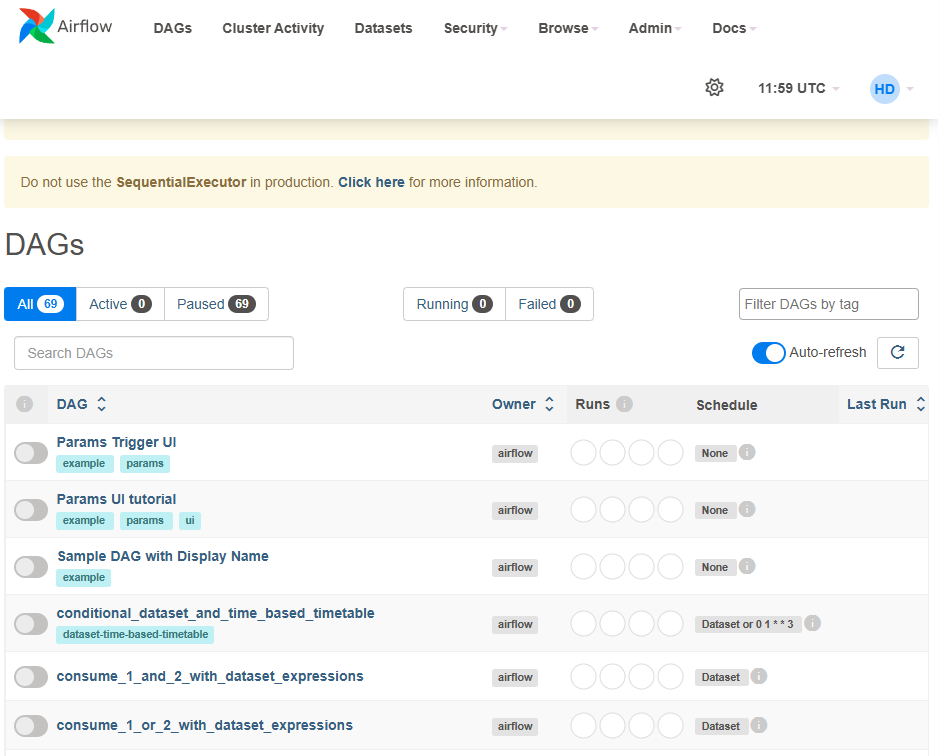Filter by Failed 0 DAGs

[549, 304]
